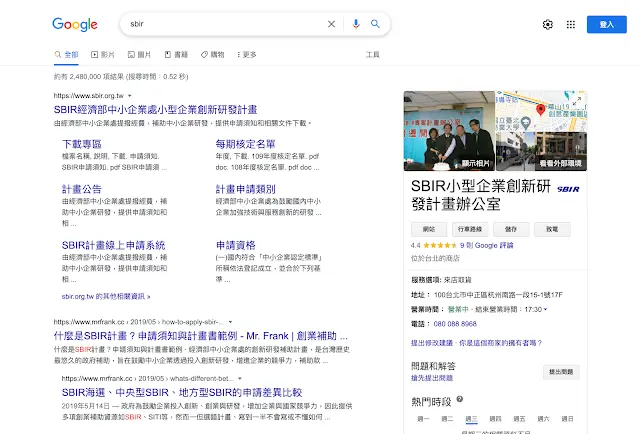This screenshot has width=640, height=434.
Task: Click the blue search magnifier icon
Action: pyautogui.click(x=375, y=24)
